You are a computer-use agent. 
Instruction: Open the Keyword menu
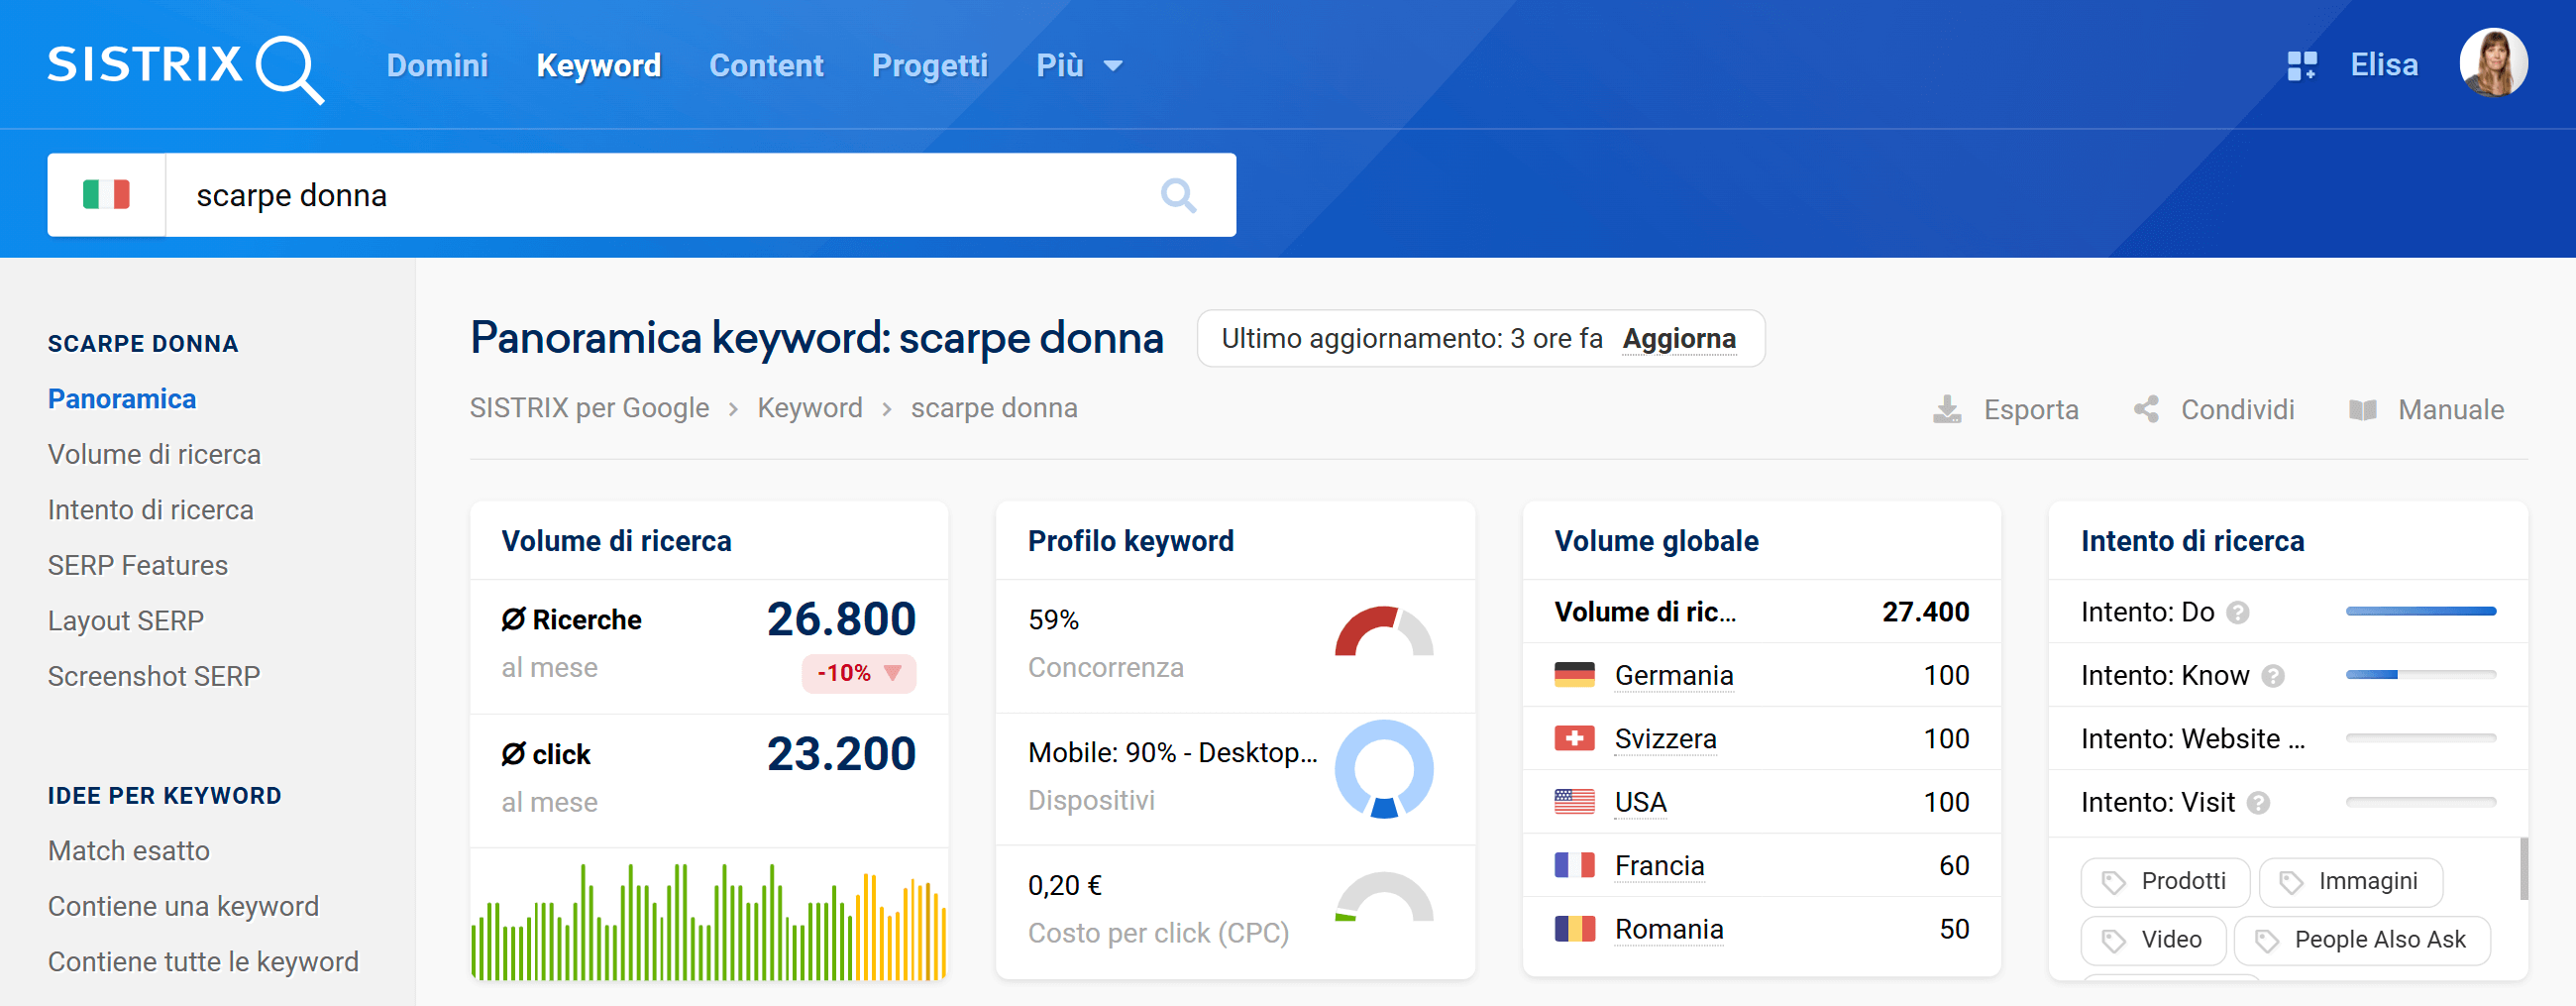pyautogui.click(x=598, y=66)
